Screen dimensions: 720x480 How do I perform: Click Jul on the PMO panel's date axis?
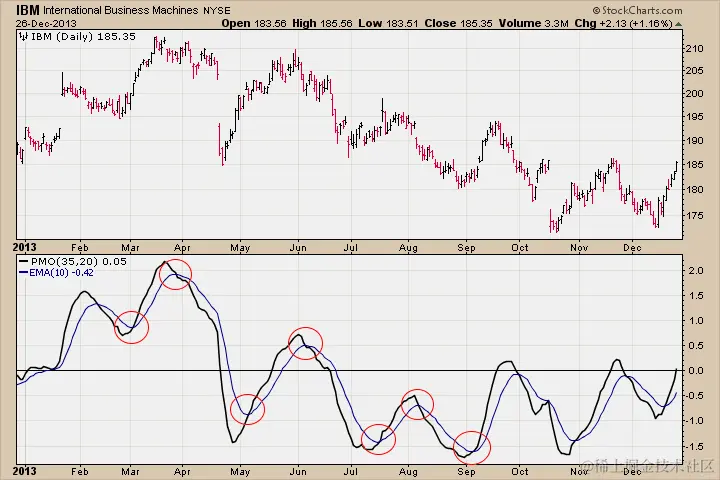coord(350,472)
